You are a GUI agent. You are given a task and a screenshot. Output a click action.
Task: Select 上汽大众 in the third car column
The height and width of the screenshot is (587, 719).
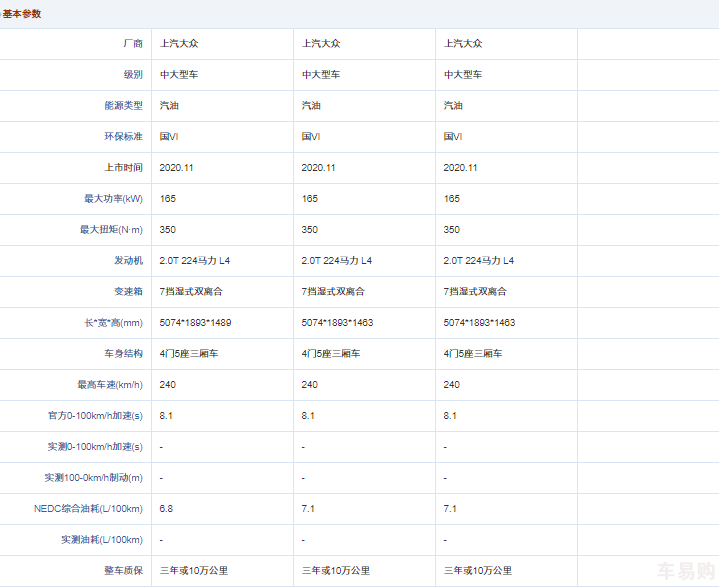pos(463,44)
